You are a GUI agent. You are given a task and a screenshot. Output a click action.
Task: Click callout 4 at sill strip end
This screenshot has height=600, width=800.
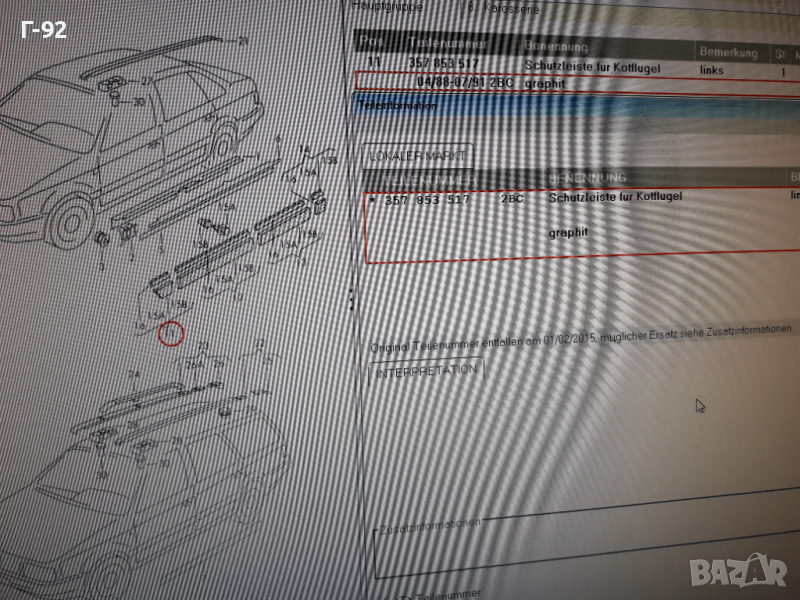click(277, 138)
